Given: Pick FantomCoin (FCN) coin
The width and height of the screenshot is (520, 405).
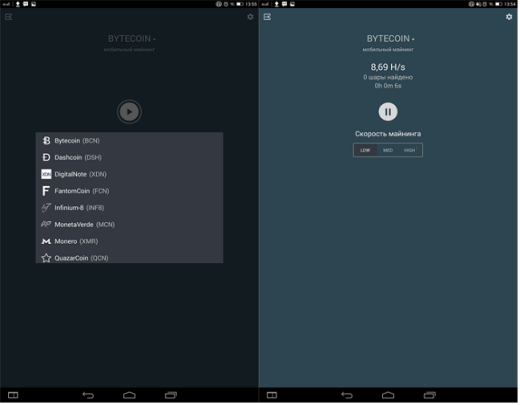Looking at the screenshot, I should click(x=129, y=191).
